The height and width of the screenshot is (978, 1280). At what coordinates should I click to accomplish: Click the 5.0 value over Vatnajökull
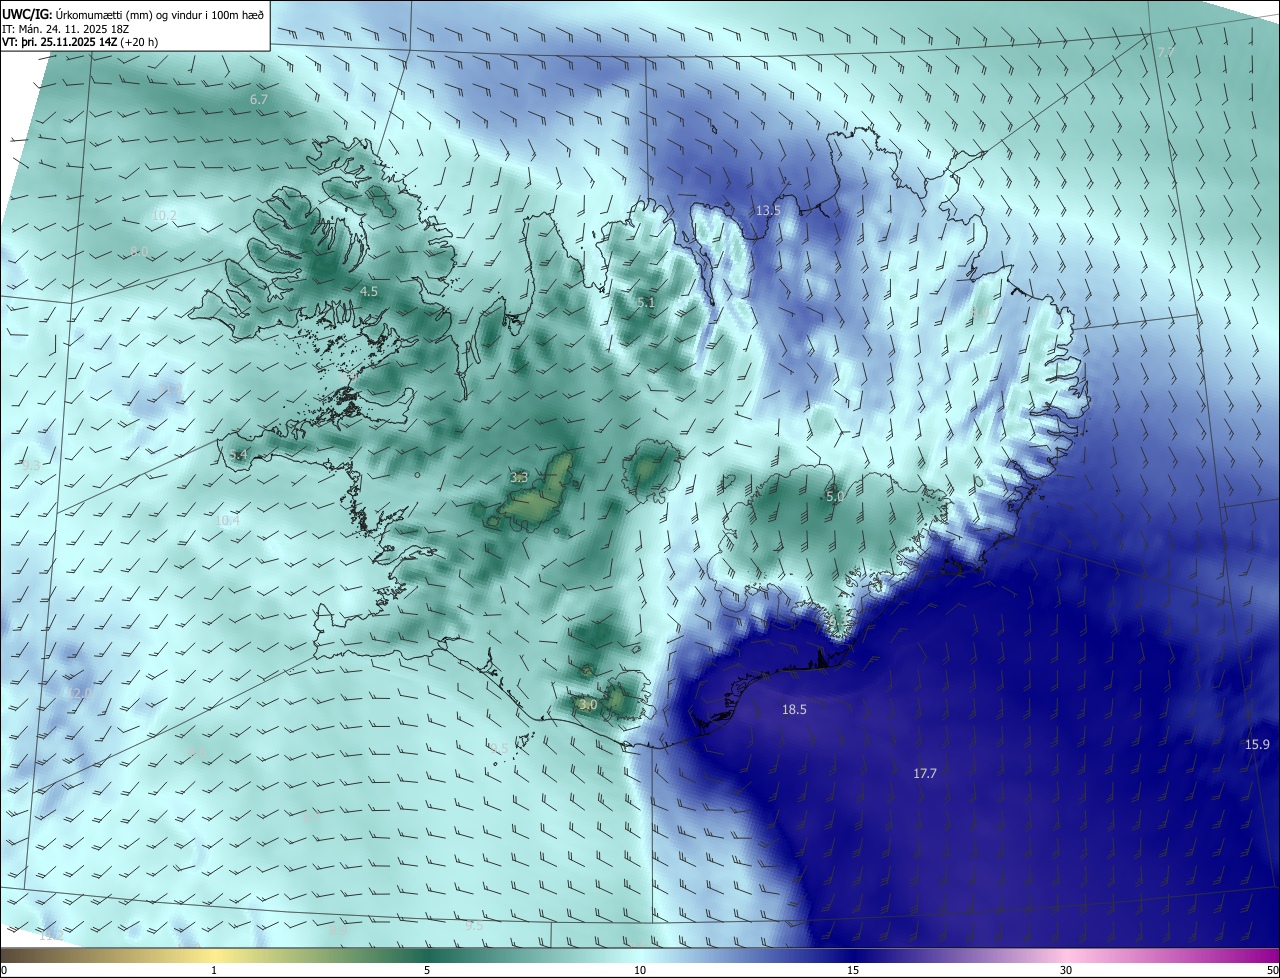[835, 496]
